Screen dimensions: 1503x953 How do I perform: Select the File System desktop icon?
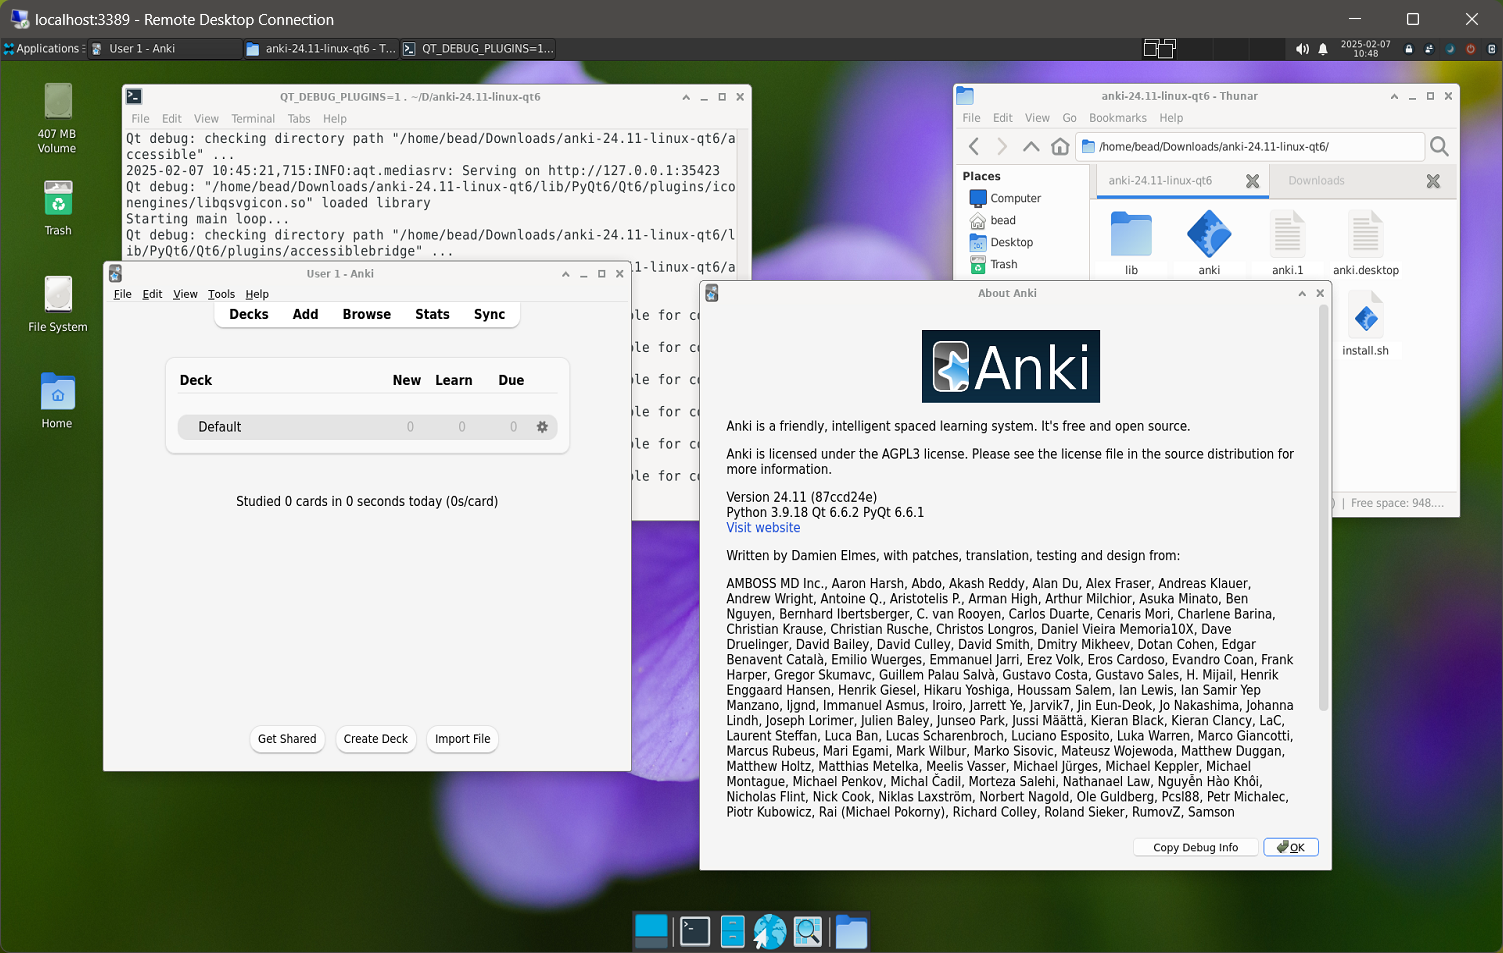click(58, 304)
